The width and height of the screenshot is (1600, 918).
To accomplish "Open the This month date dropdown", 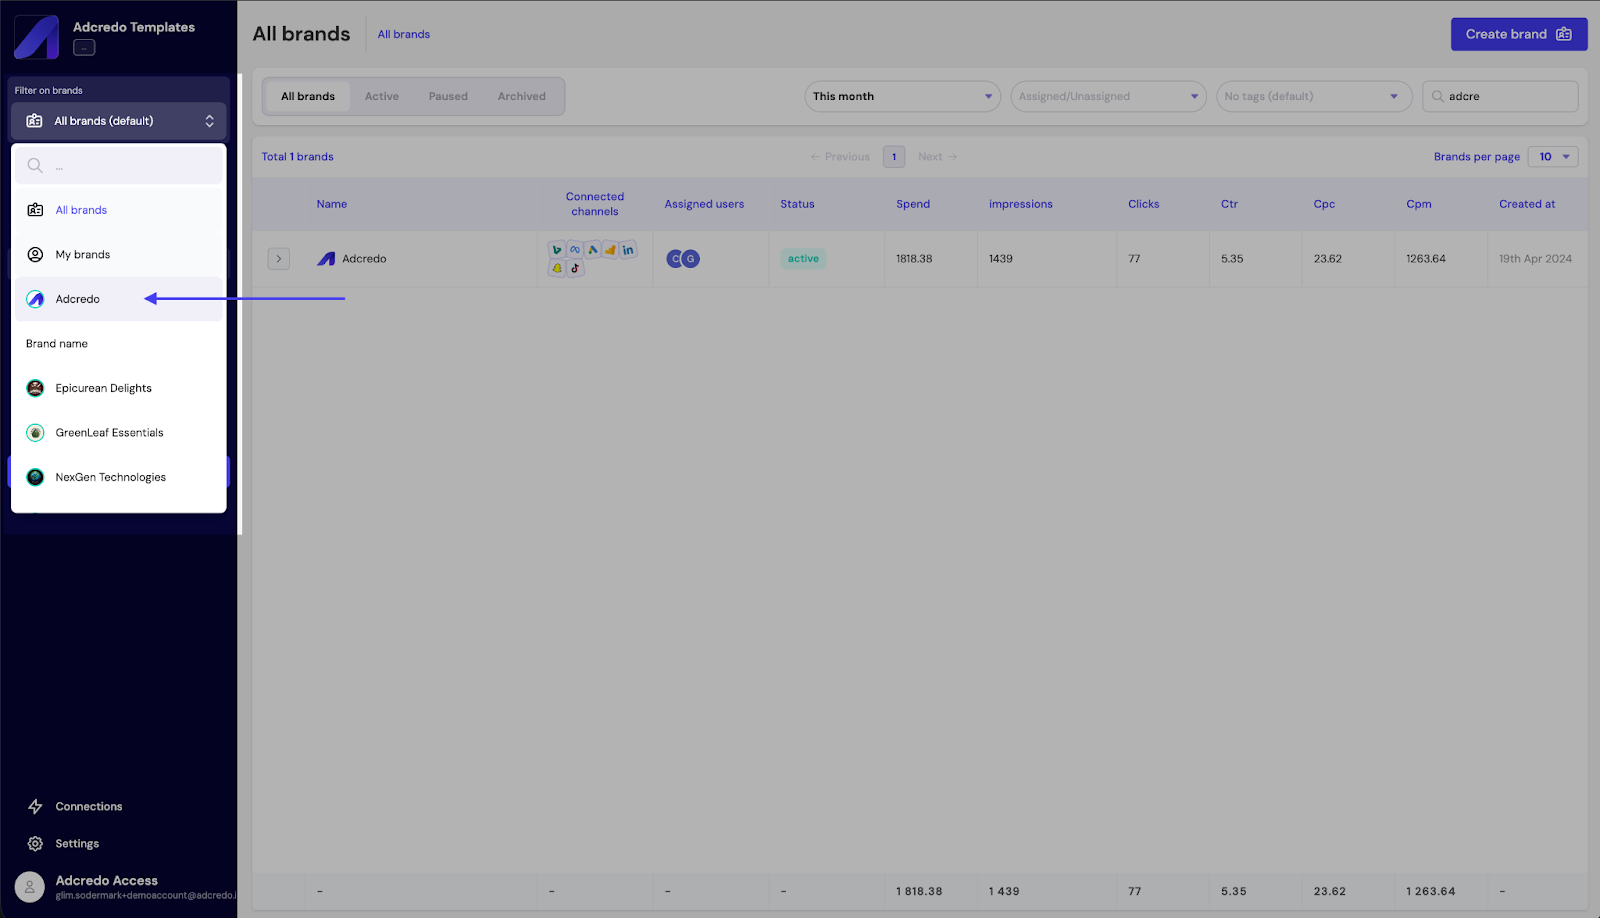I will pos(901,96).
